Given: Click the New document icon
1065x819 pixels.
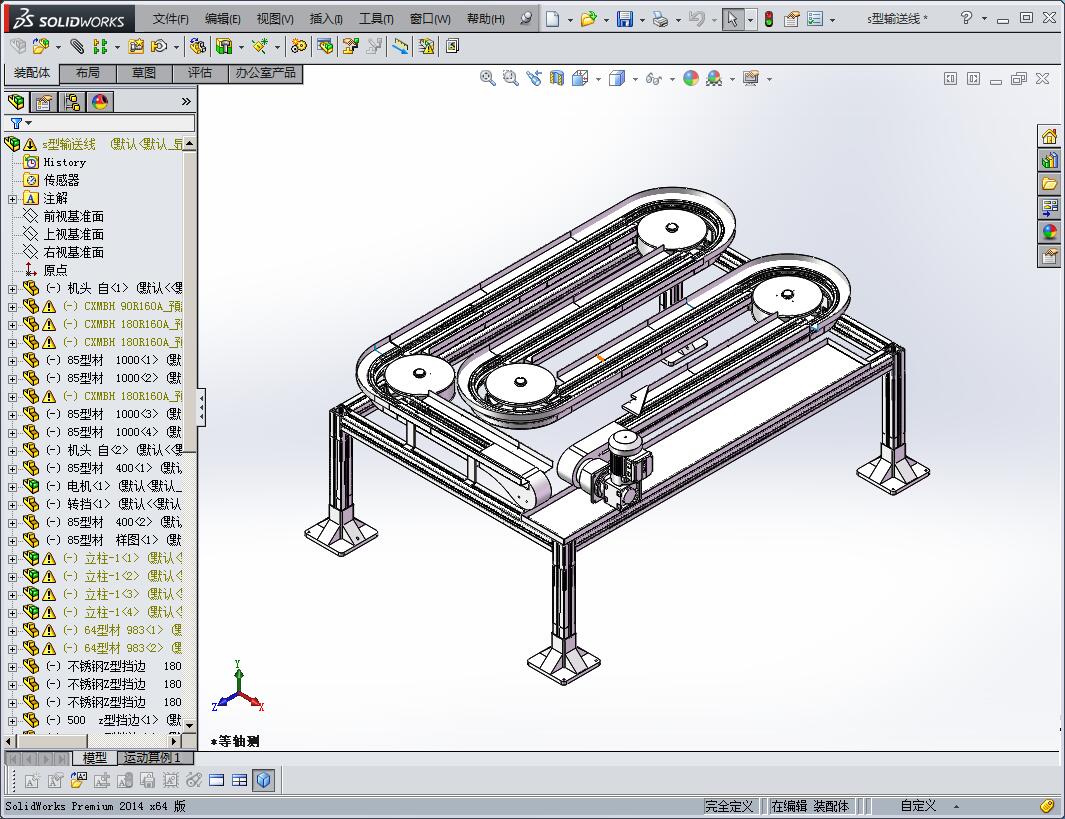Looking at the screenshot, I should coord(553,19).
